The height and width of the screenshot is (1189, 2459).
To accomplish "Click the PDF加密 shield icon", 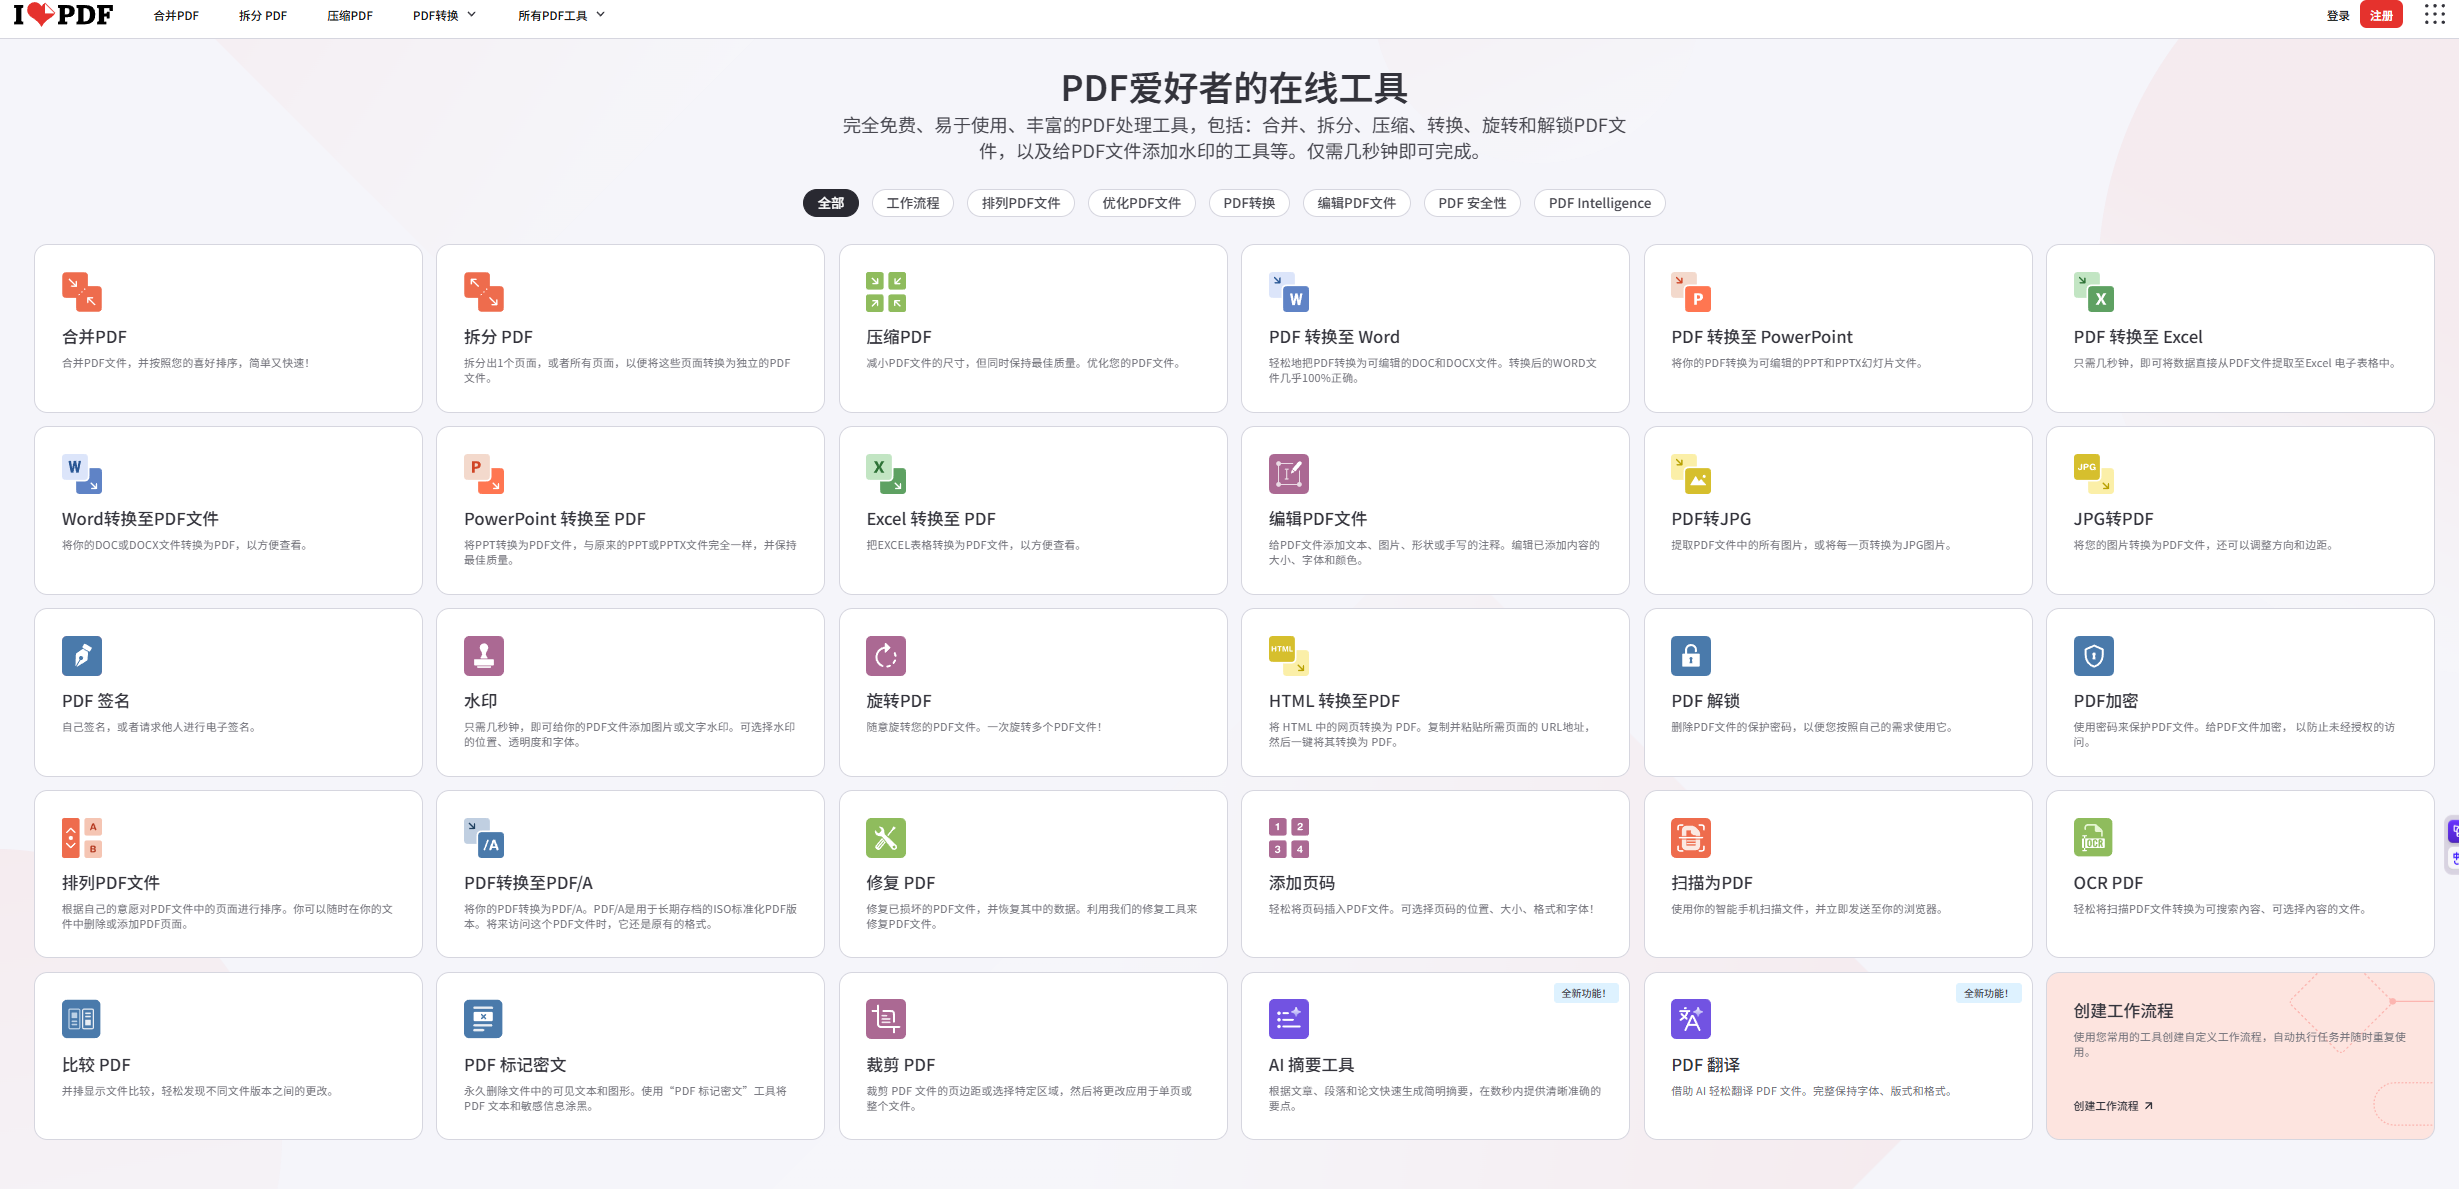I will (x=2094, y=655).
